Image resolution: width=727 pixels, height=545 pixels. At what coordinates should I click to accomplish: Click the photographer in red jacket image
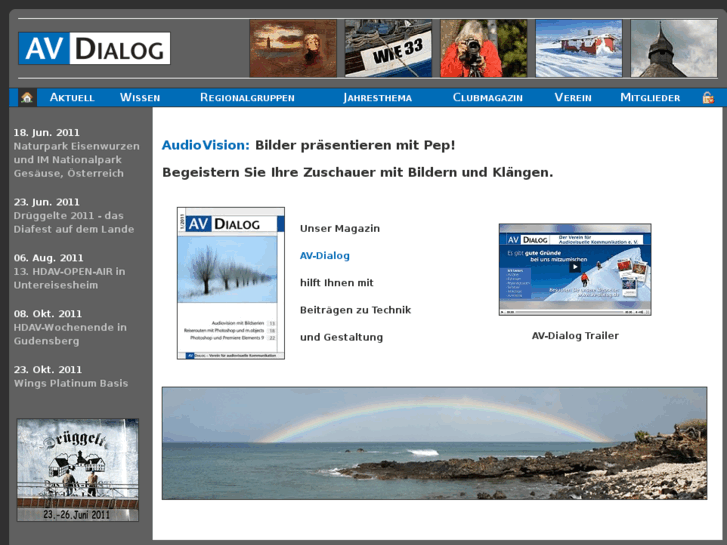pos(484,48)
